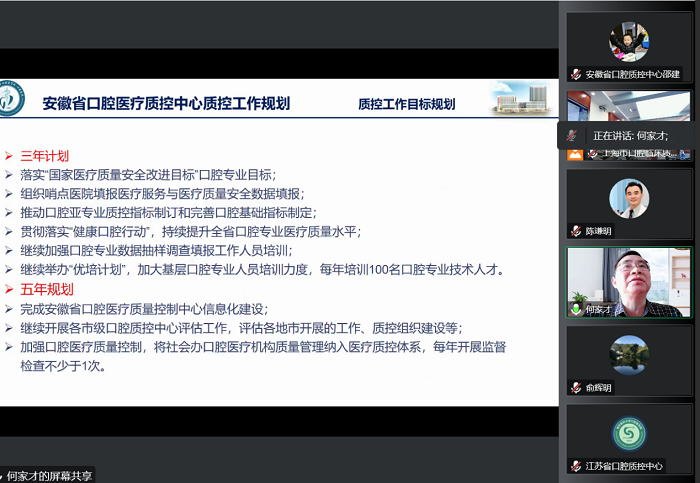This screenshot has height=483, width=700.
Task: Click mic icon in 正在讲话 speaker banner
Action: pos(572,135)
